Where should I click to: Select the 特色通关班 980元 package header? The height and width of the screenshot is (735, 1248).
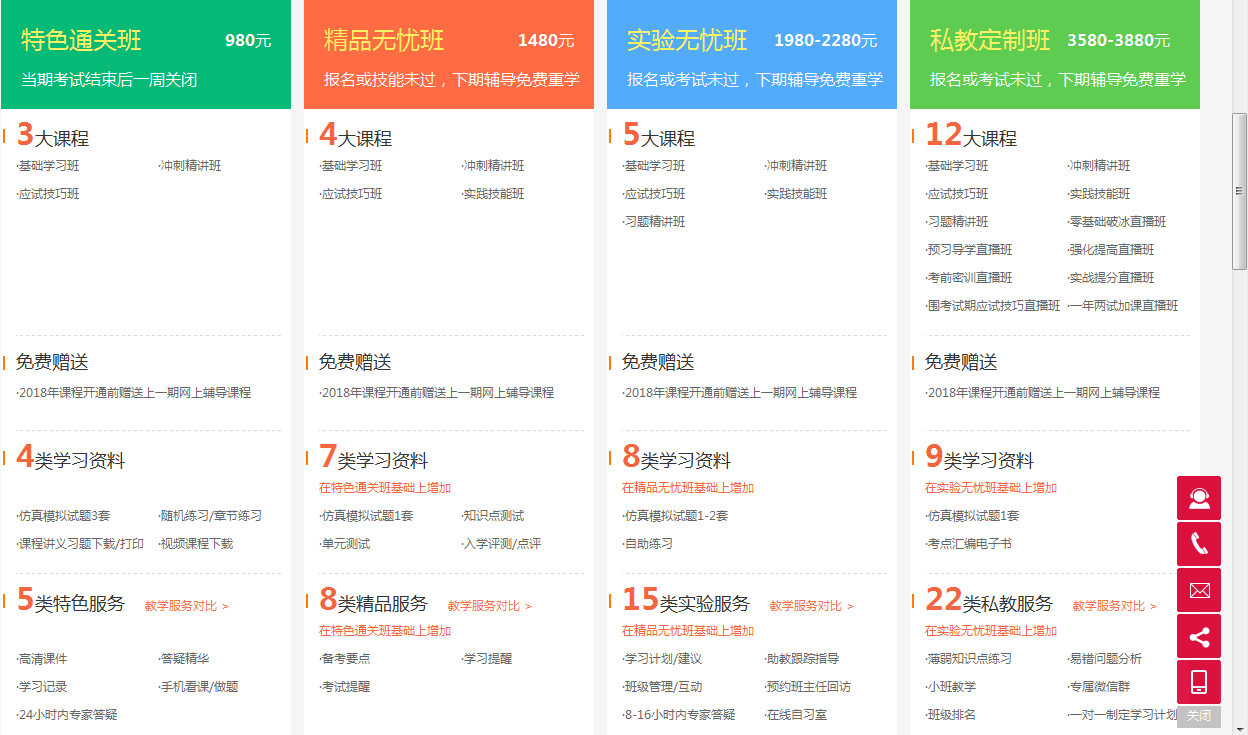(x=145, y=54)
